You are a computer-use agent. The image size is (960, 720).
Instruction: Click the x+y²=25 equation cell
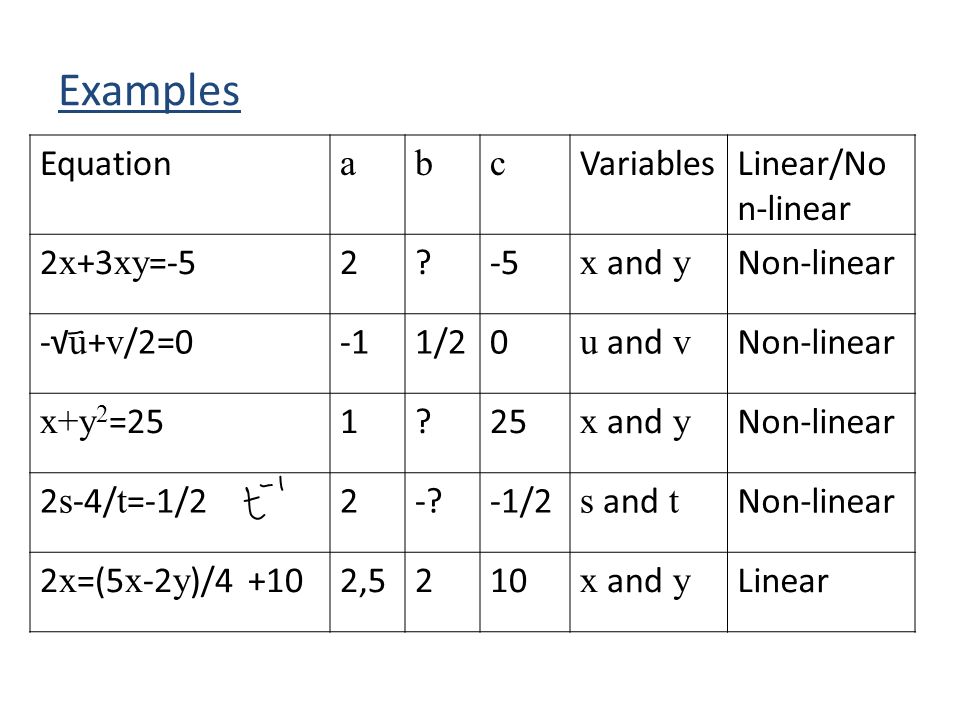[x=180, y=433]
